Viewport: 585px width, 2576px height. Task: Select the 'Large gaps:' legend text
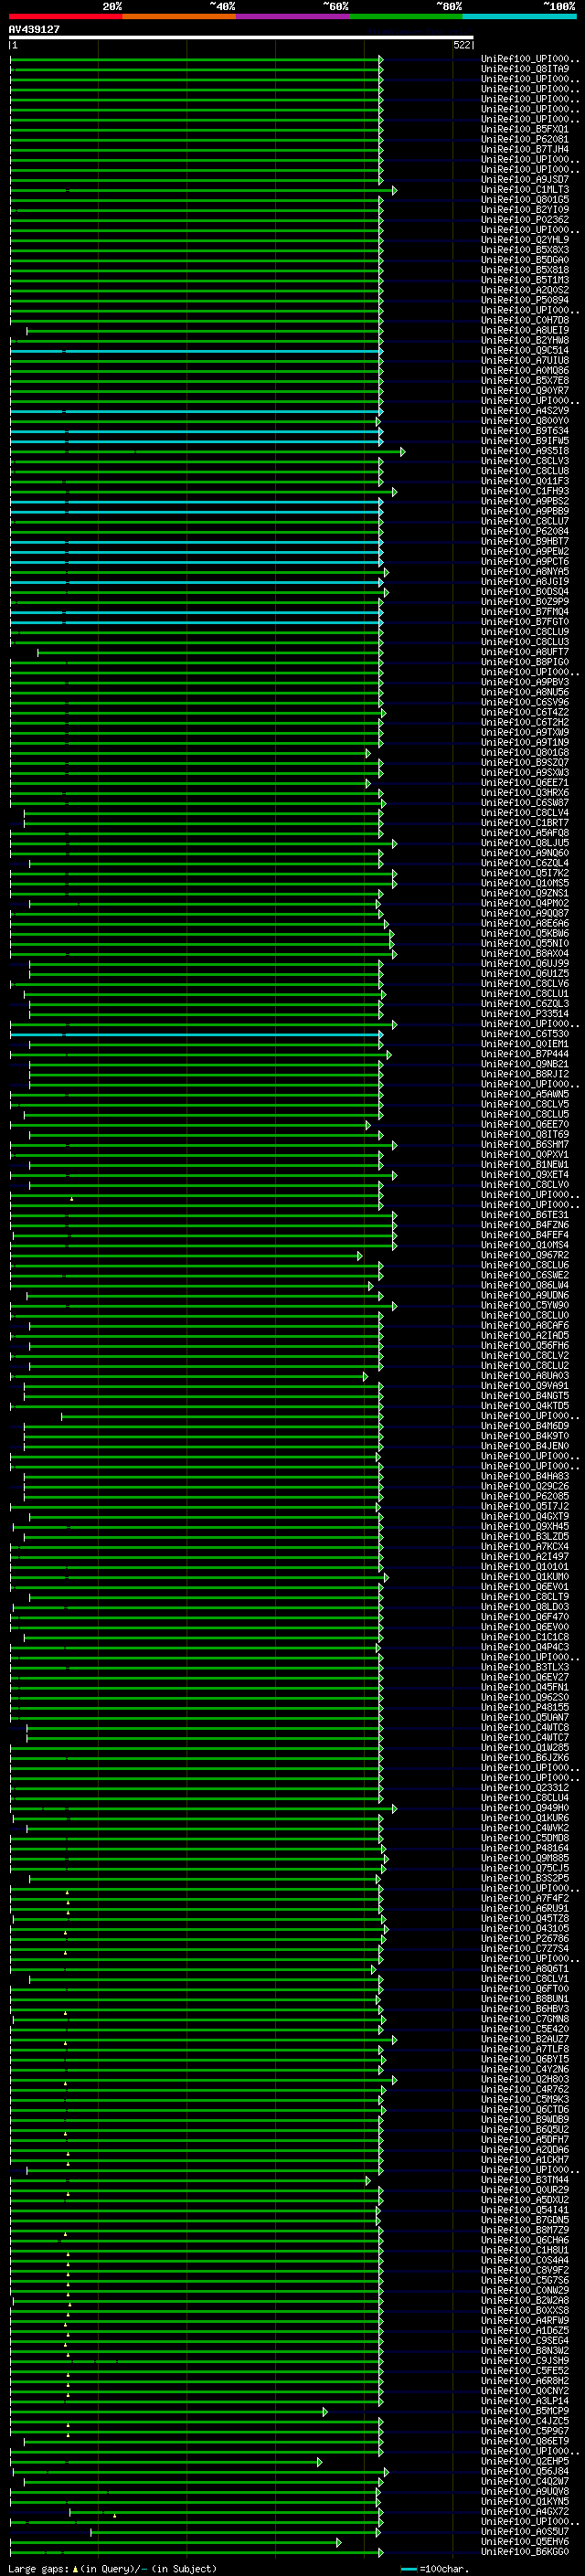(x=38, y=2568)
